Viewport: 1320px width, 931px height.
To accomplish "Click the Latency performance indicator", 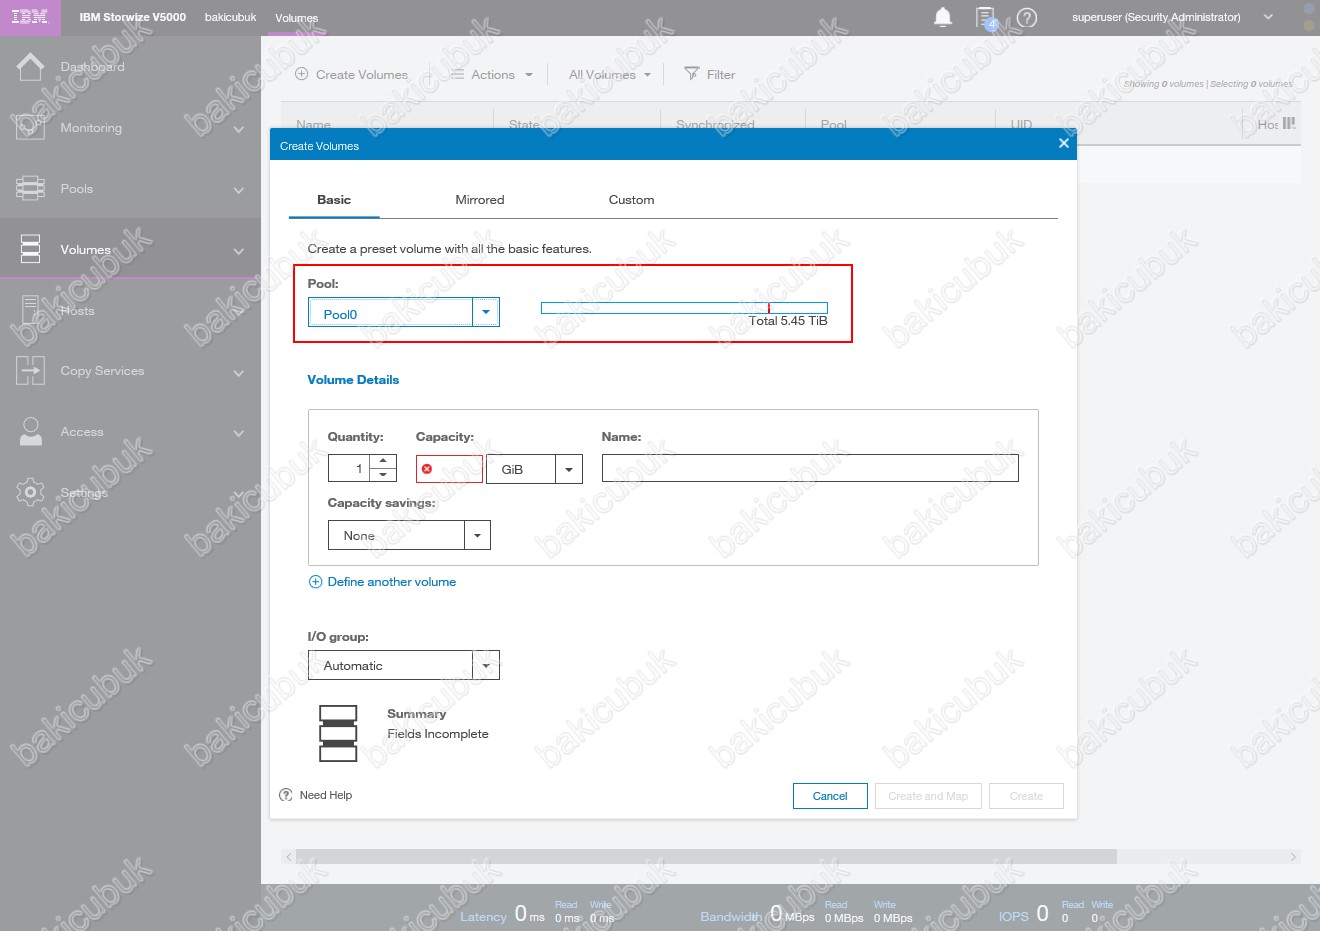I will tap(537, 914).
